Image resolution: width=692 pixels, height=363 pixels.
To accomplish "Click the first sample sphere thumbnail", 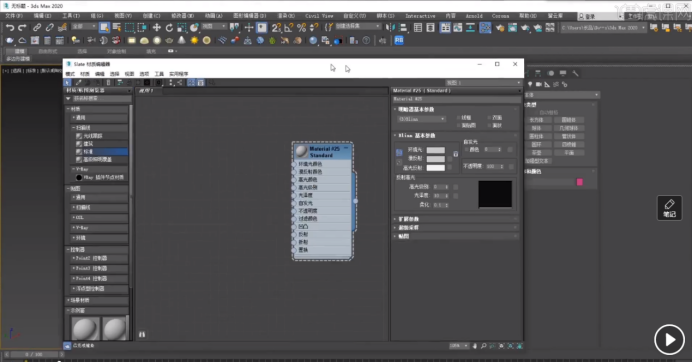I will tap(85, 329).
